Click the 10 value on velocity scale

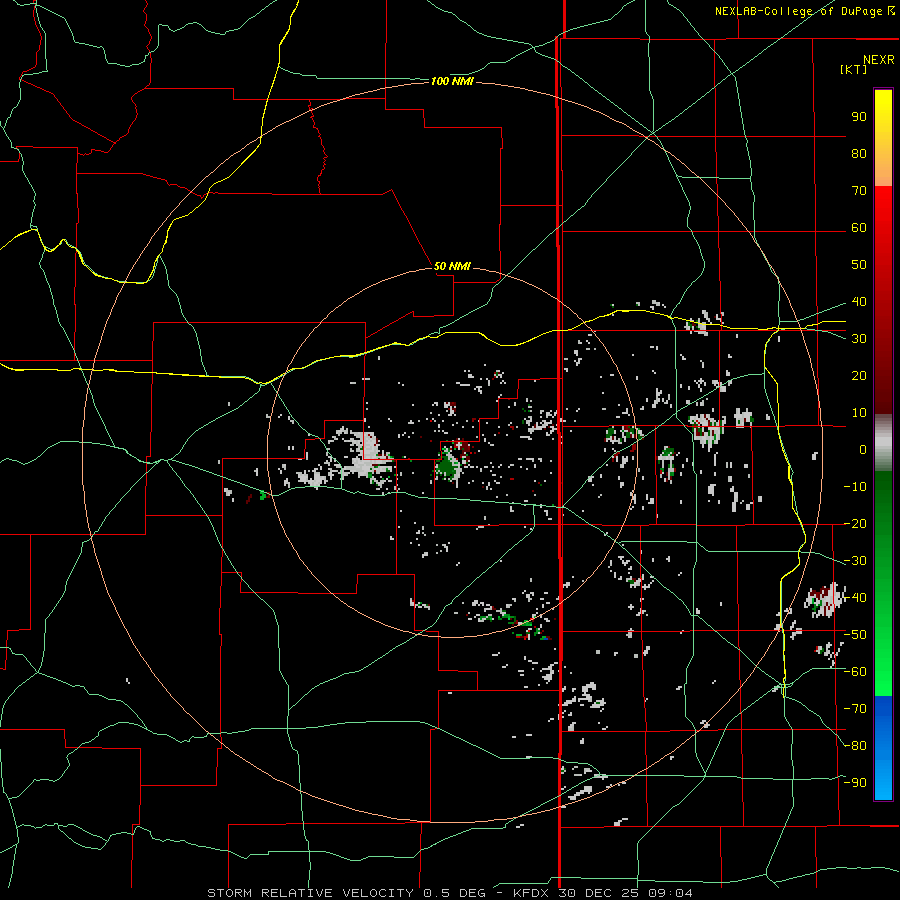click(x=859, y=413)
